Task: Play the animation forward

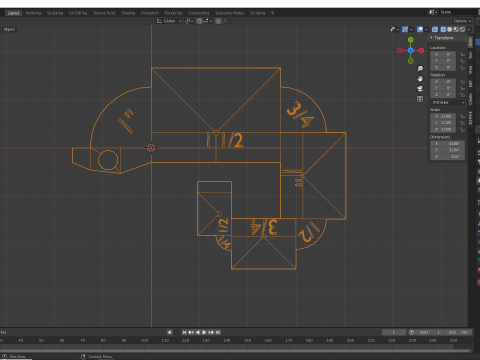Action: (204, 332)
